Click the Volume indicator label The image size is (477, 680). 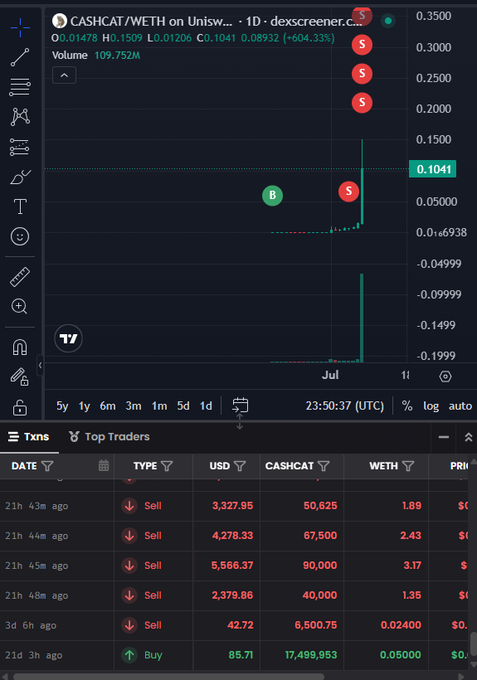click(70, 56)
